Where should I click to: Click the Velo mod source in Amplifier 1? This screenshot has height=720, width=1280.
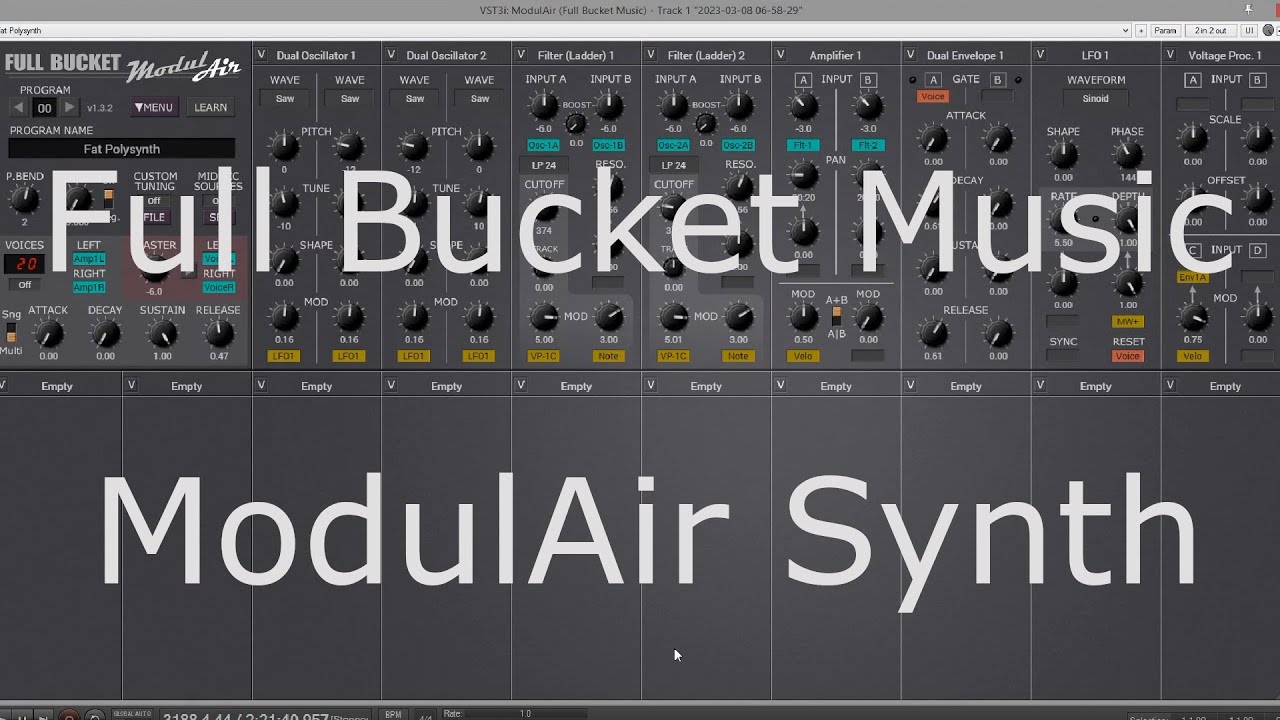[803, 356]
